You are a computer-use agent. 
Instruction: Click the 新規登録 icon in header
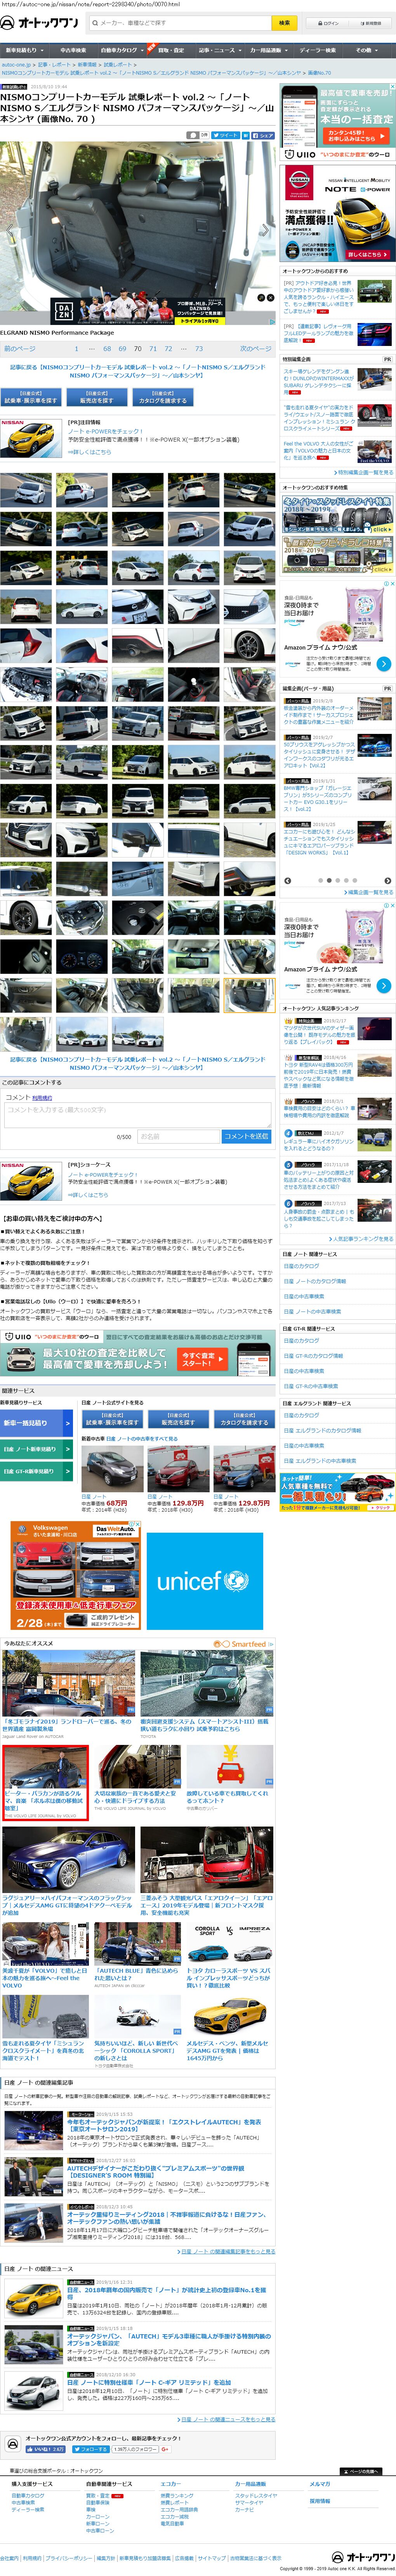pyautogui.click(x=372, y=23)
